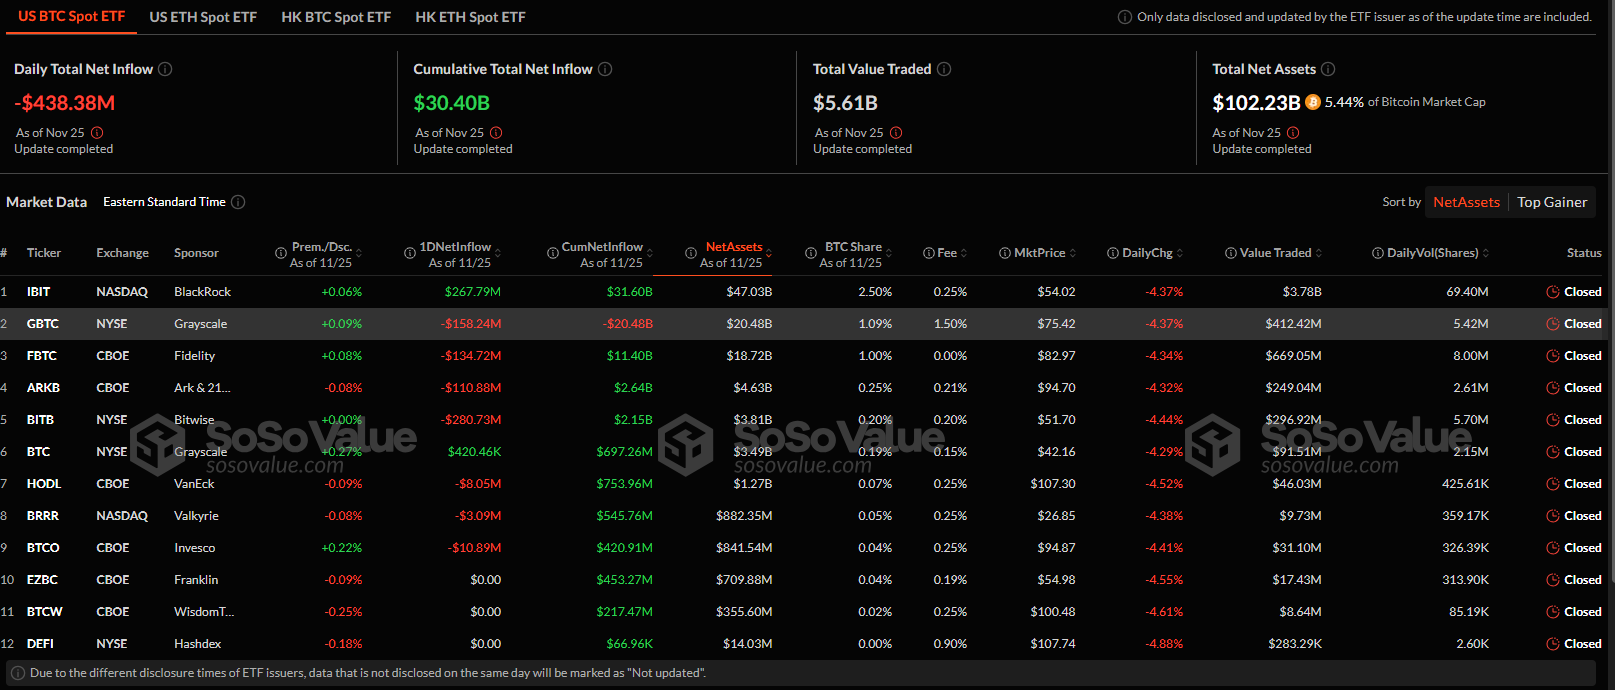Sort table by Top Gainer

pyautogui.click(x=1552, y=202)
